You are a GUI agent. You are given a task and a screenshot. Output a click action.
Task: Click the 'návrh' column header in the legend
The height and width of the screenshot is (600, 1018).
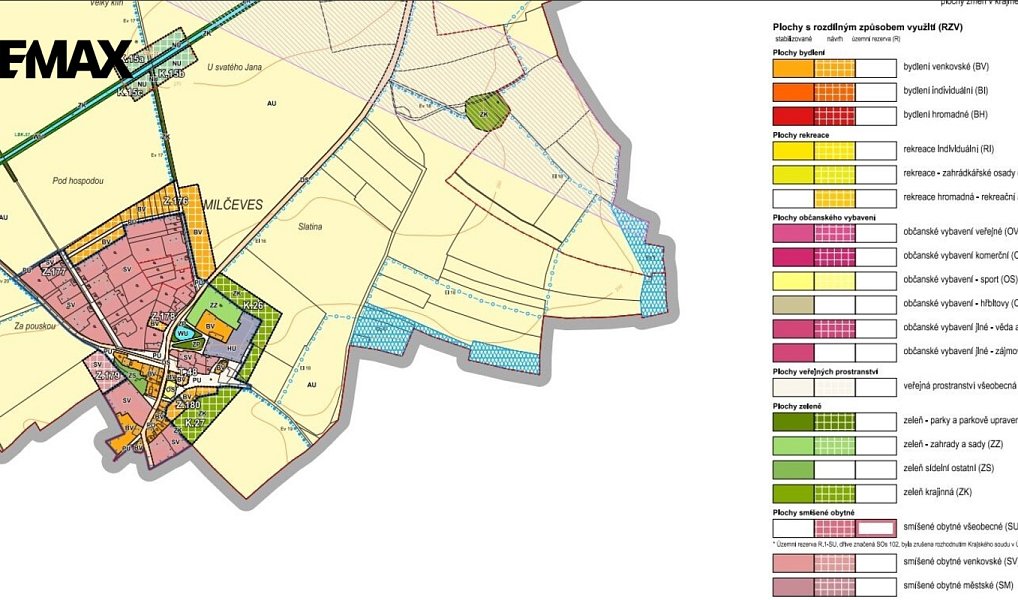[x=835, y=39]
